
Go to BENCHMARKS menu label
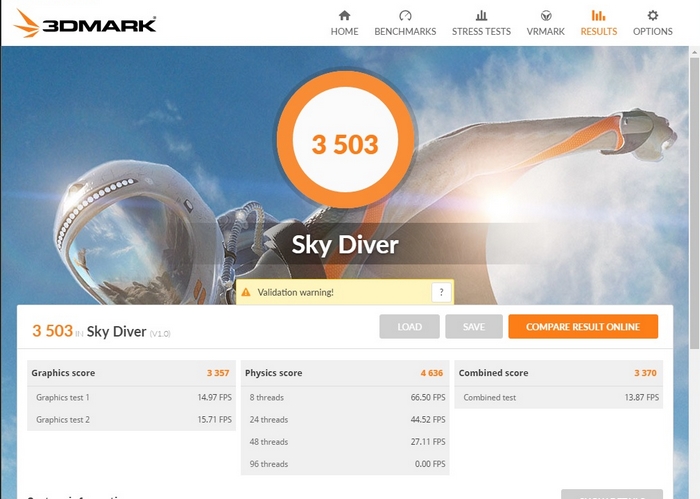[x=405, y=32]
